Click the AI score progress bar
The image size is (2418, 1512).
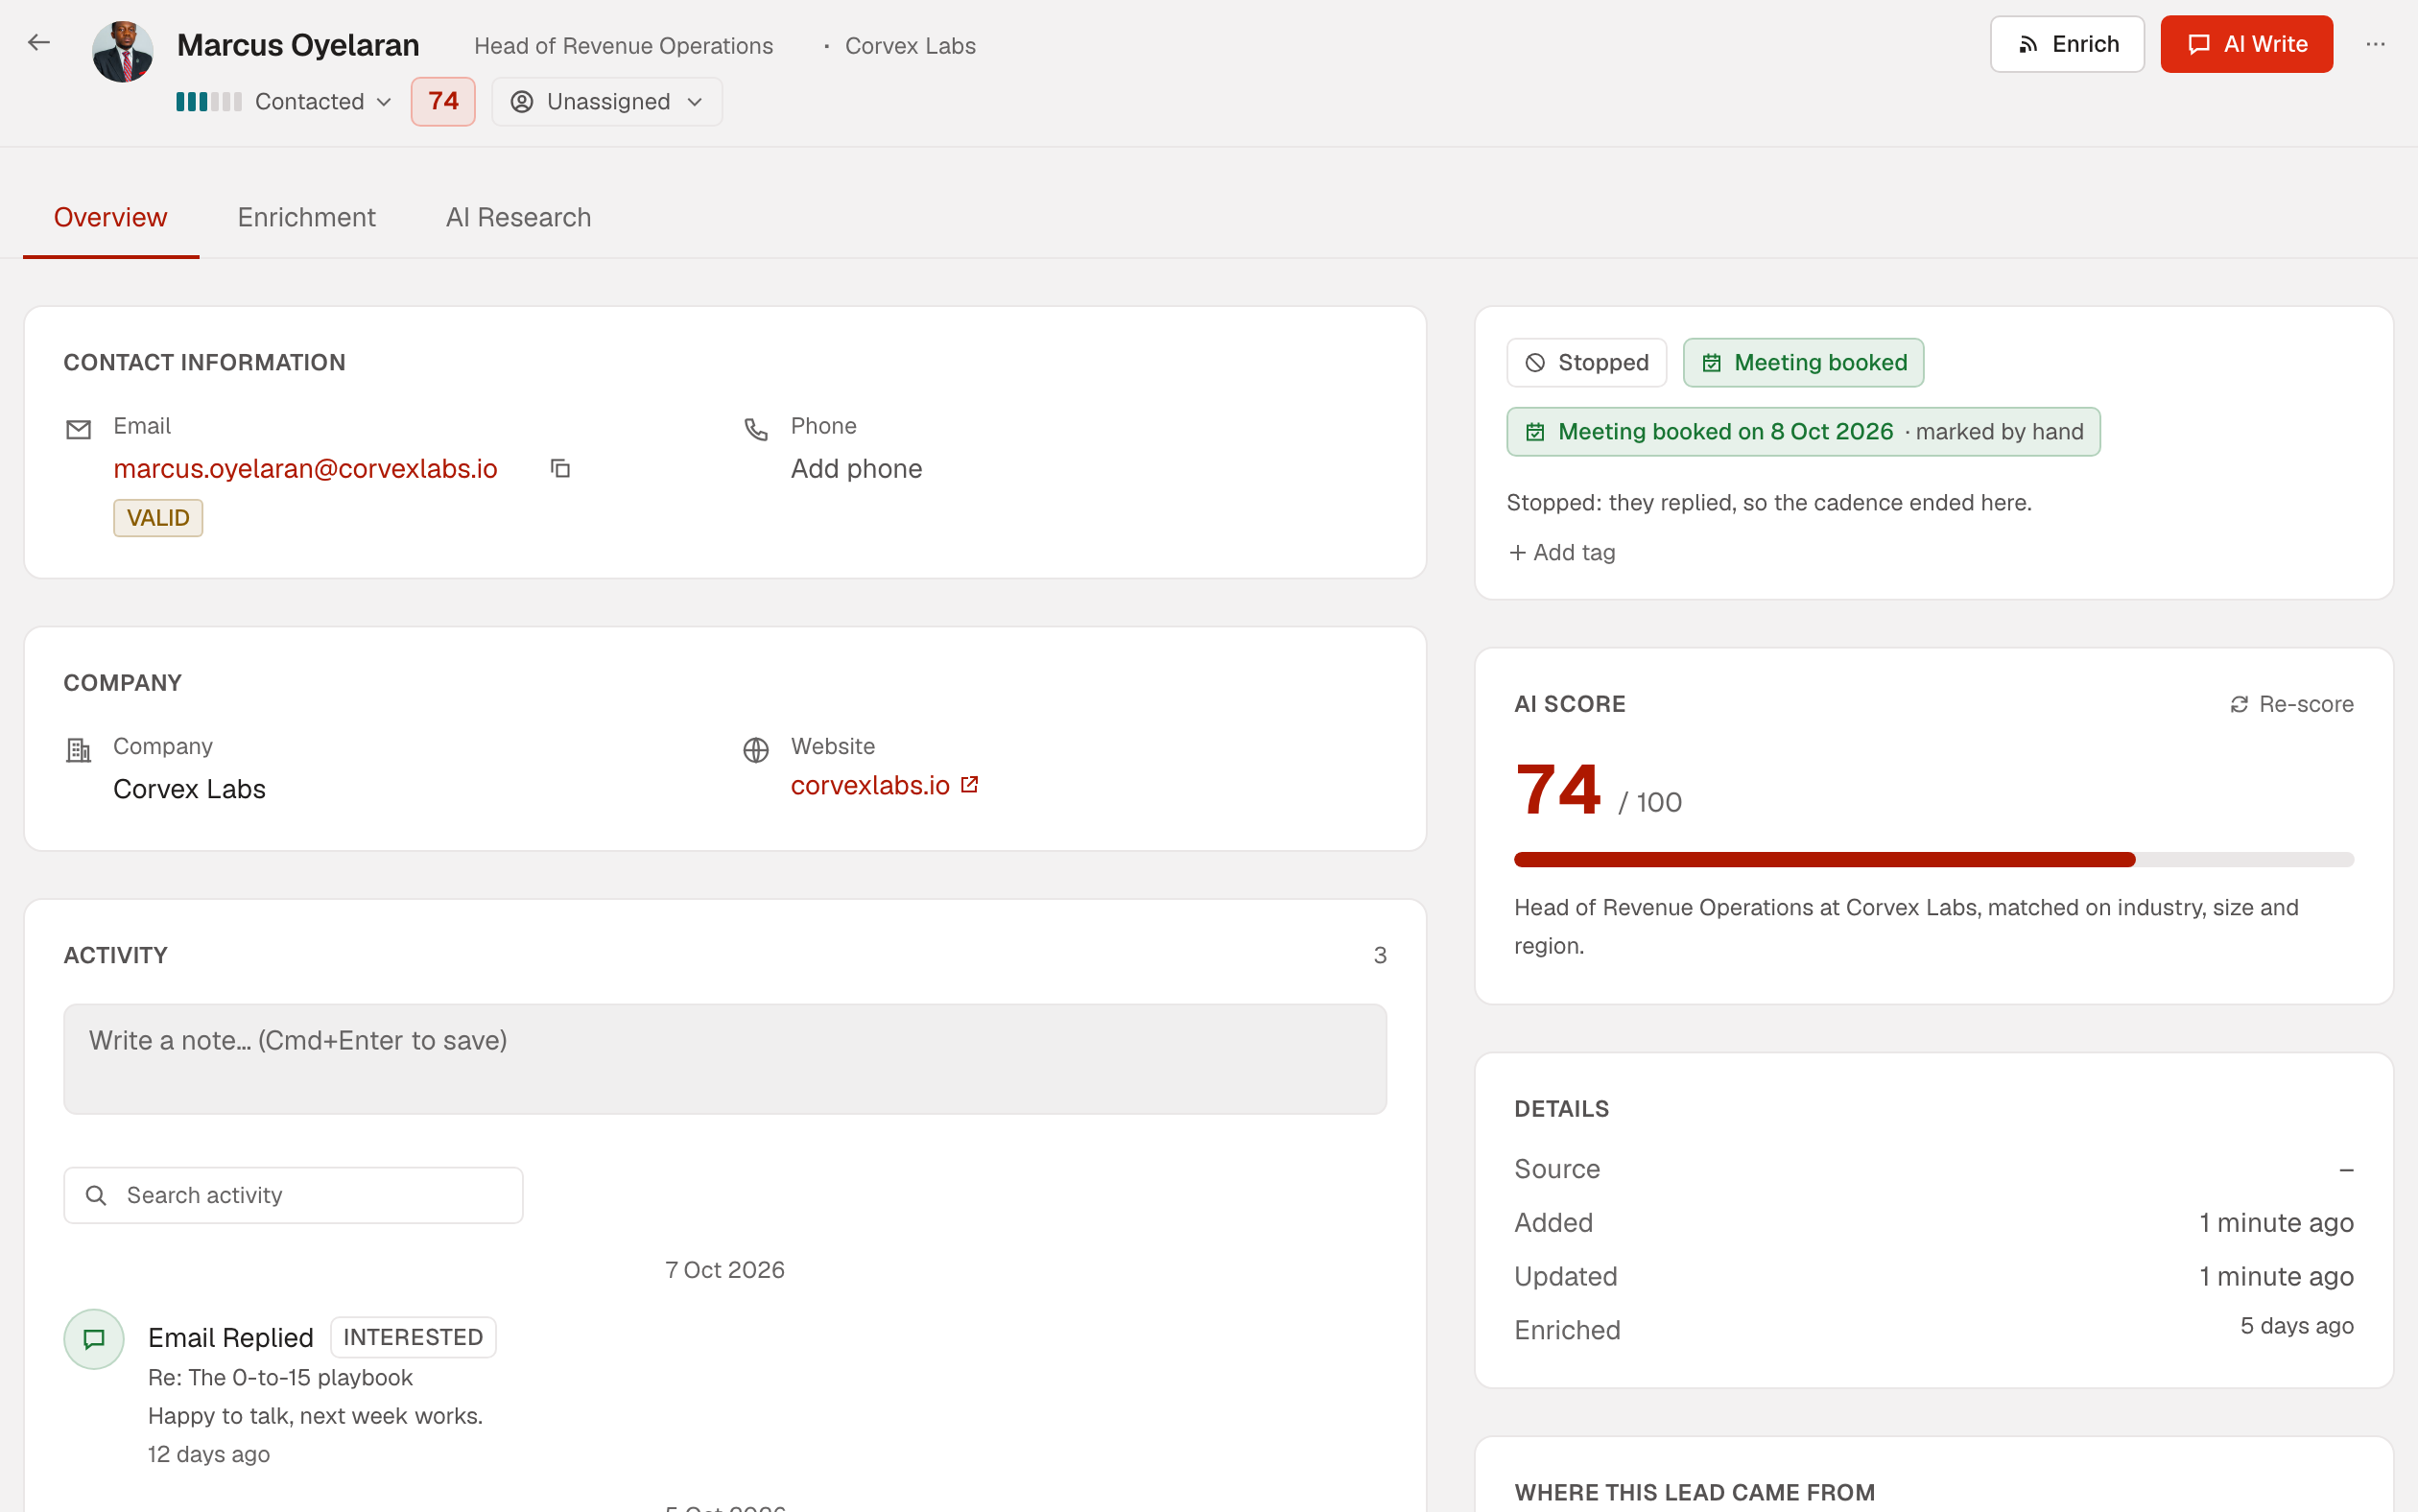pos(1934,859)
